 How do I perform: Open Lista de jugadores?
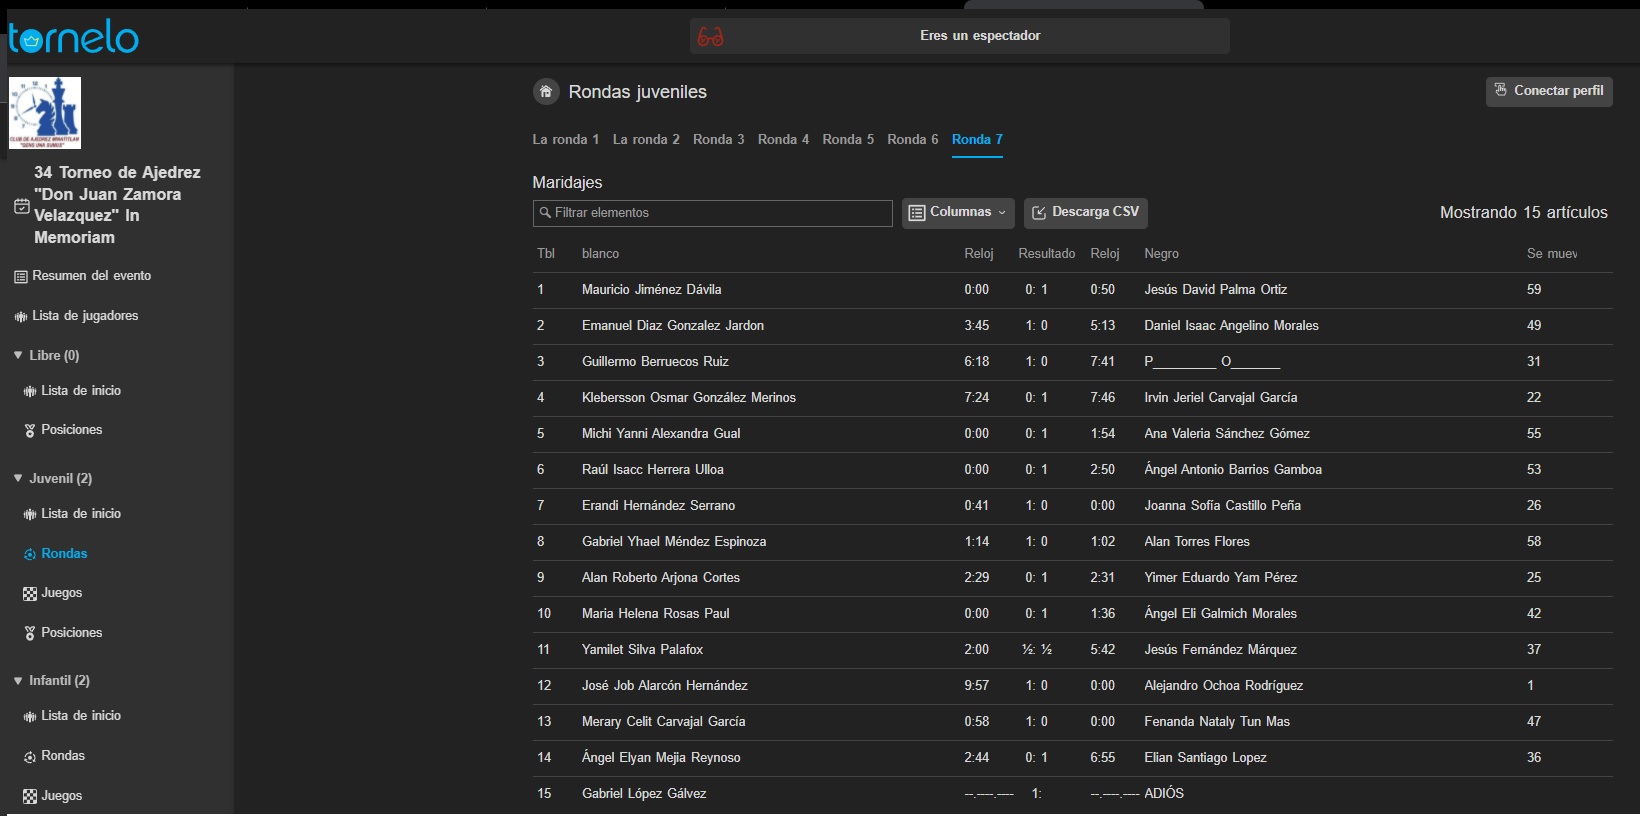click(x=85, y=316)
